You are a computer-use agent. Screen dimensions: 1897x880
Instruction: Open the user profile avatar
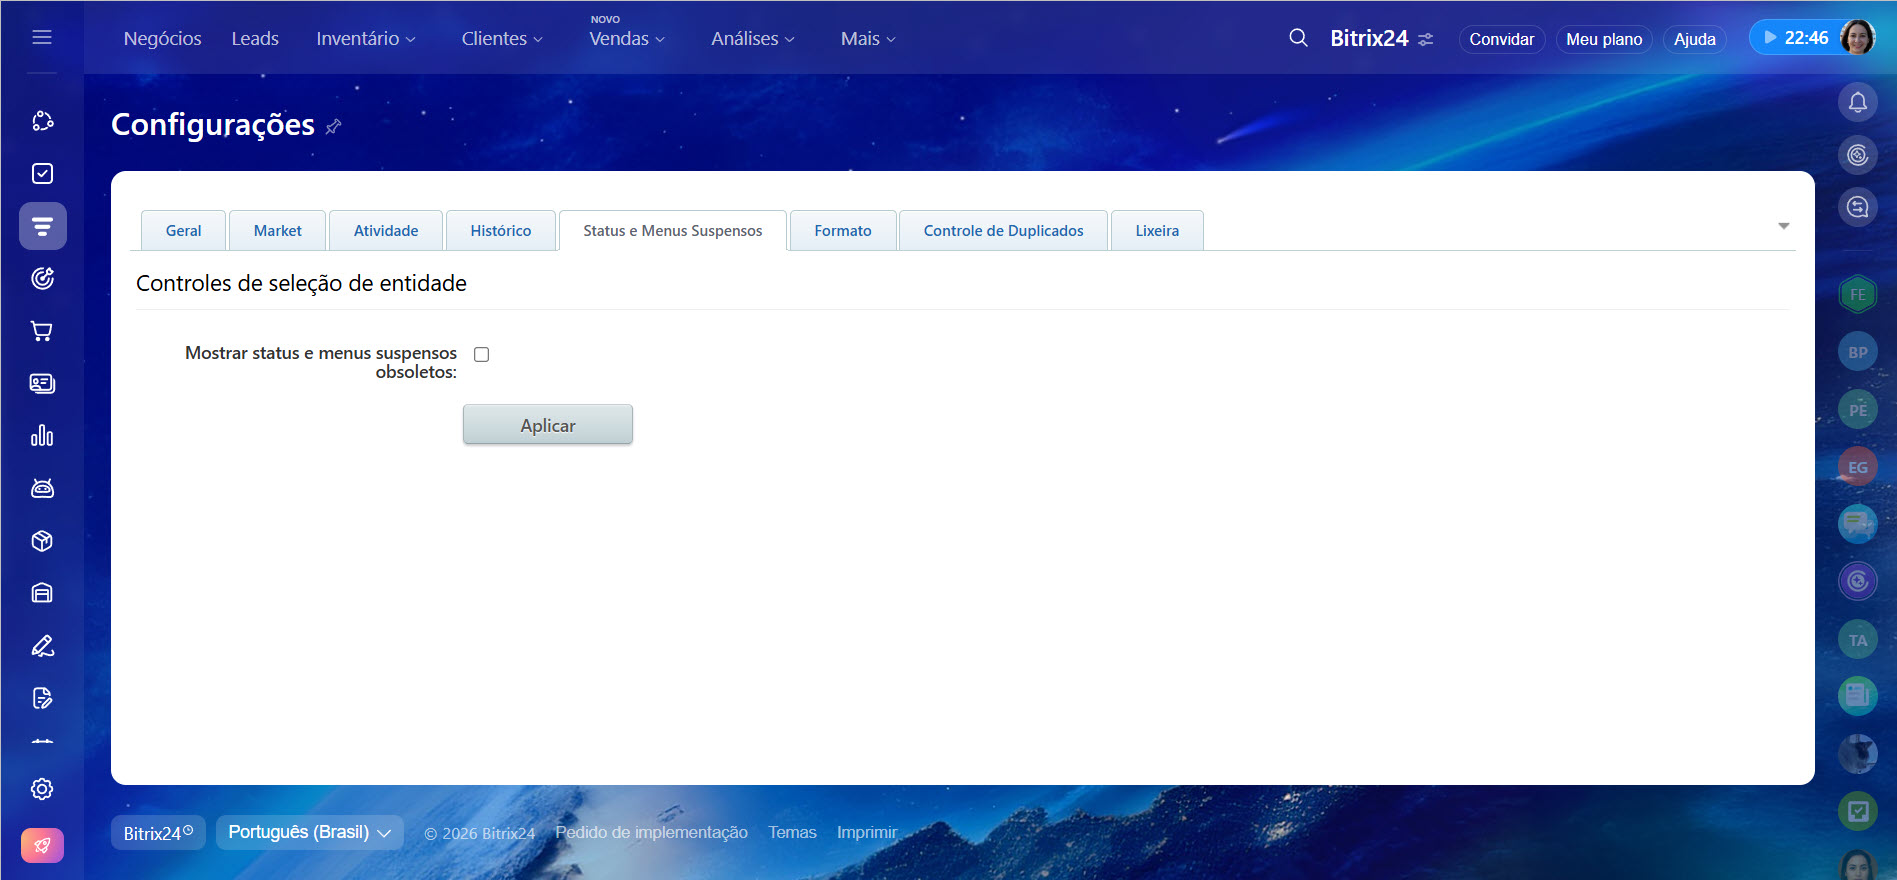[1857, 38]
